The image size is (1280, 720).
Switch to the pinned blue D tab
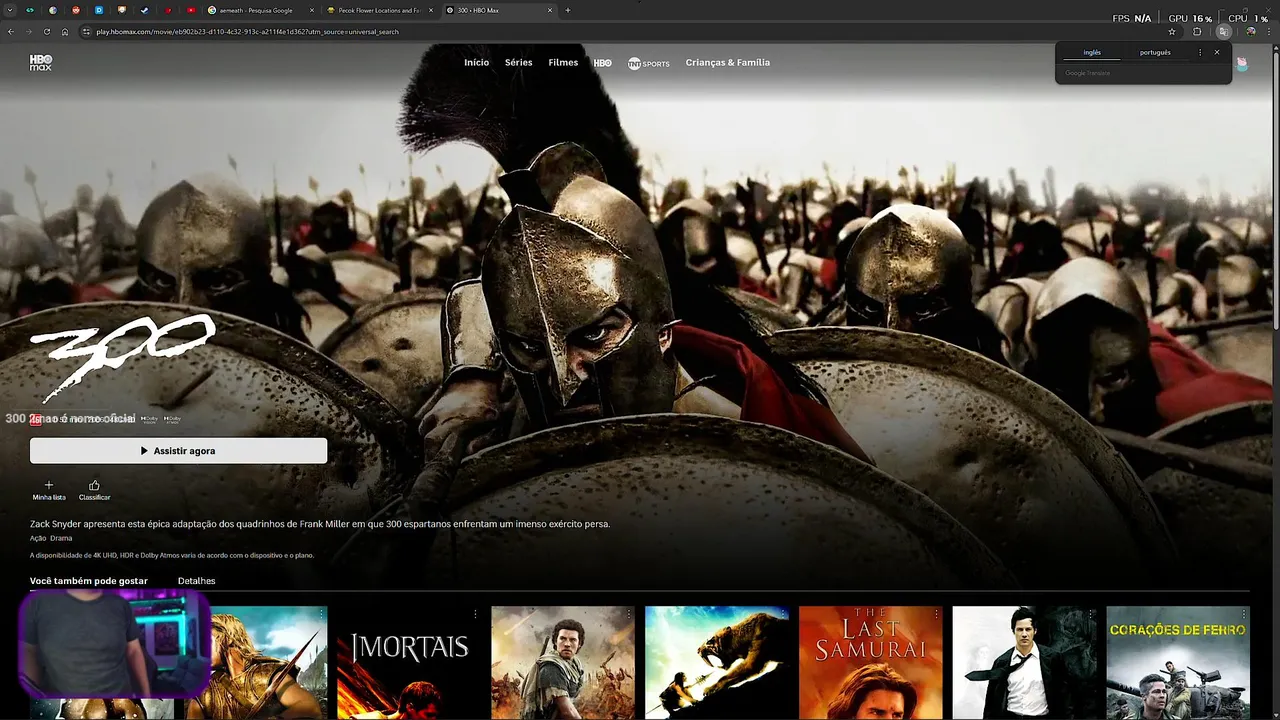click(99, 10)
